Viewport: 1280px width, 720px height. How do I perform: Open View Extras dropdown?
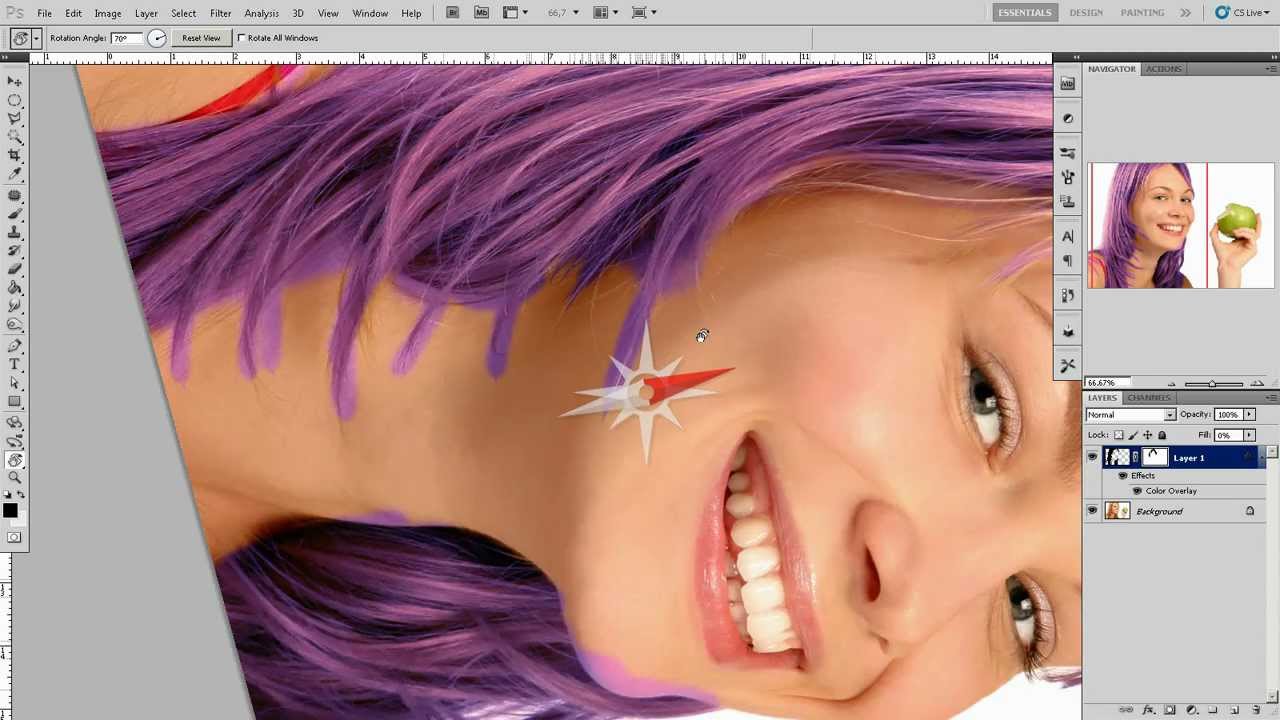[516, 12]
